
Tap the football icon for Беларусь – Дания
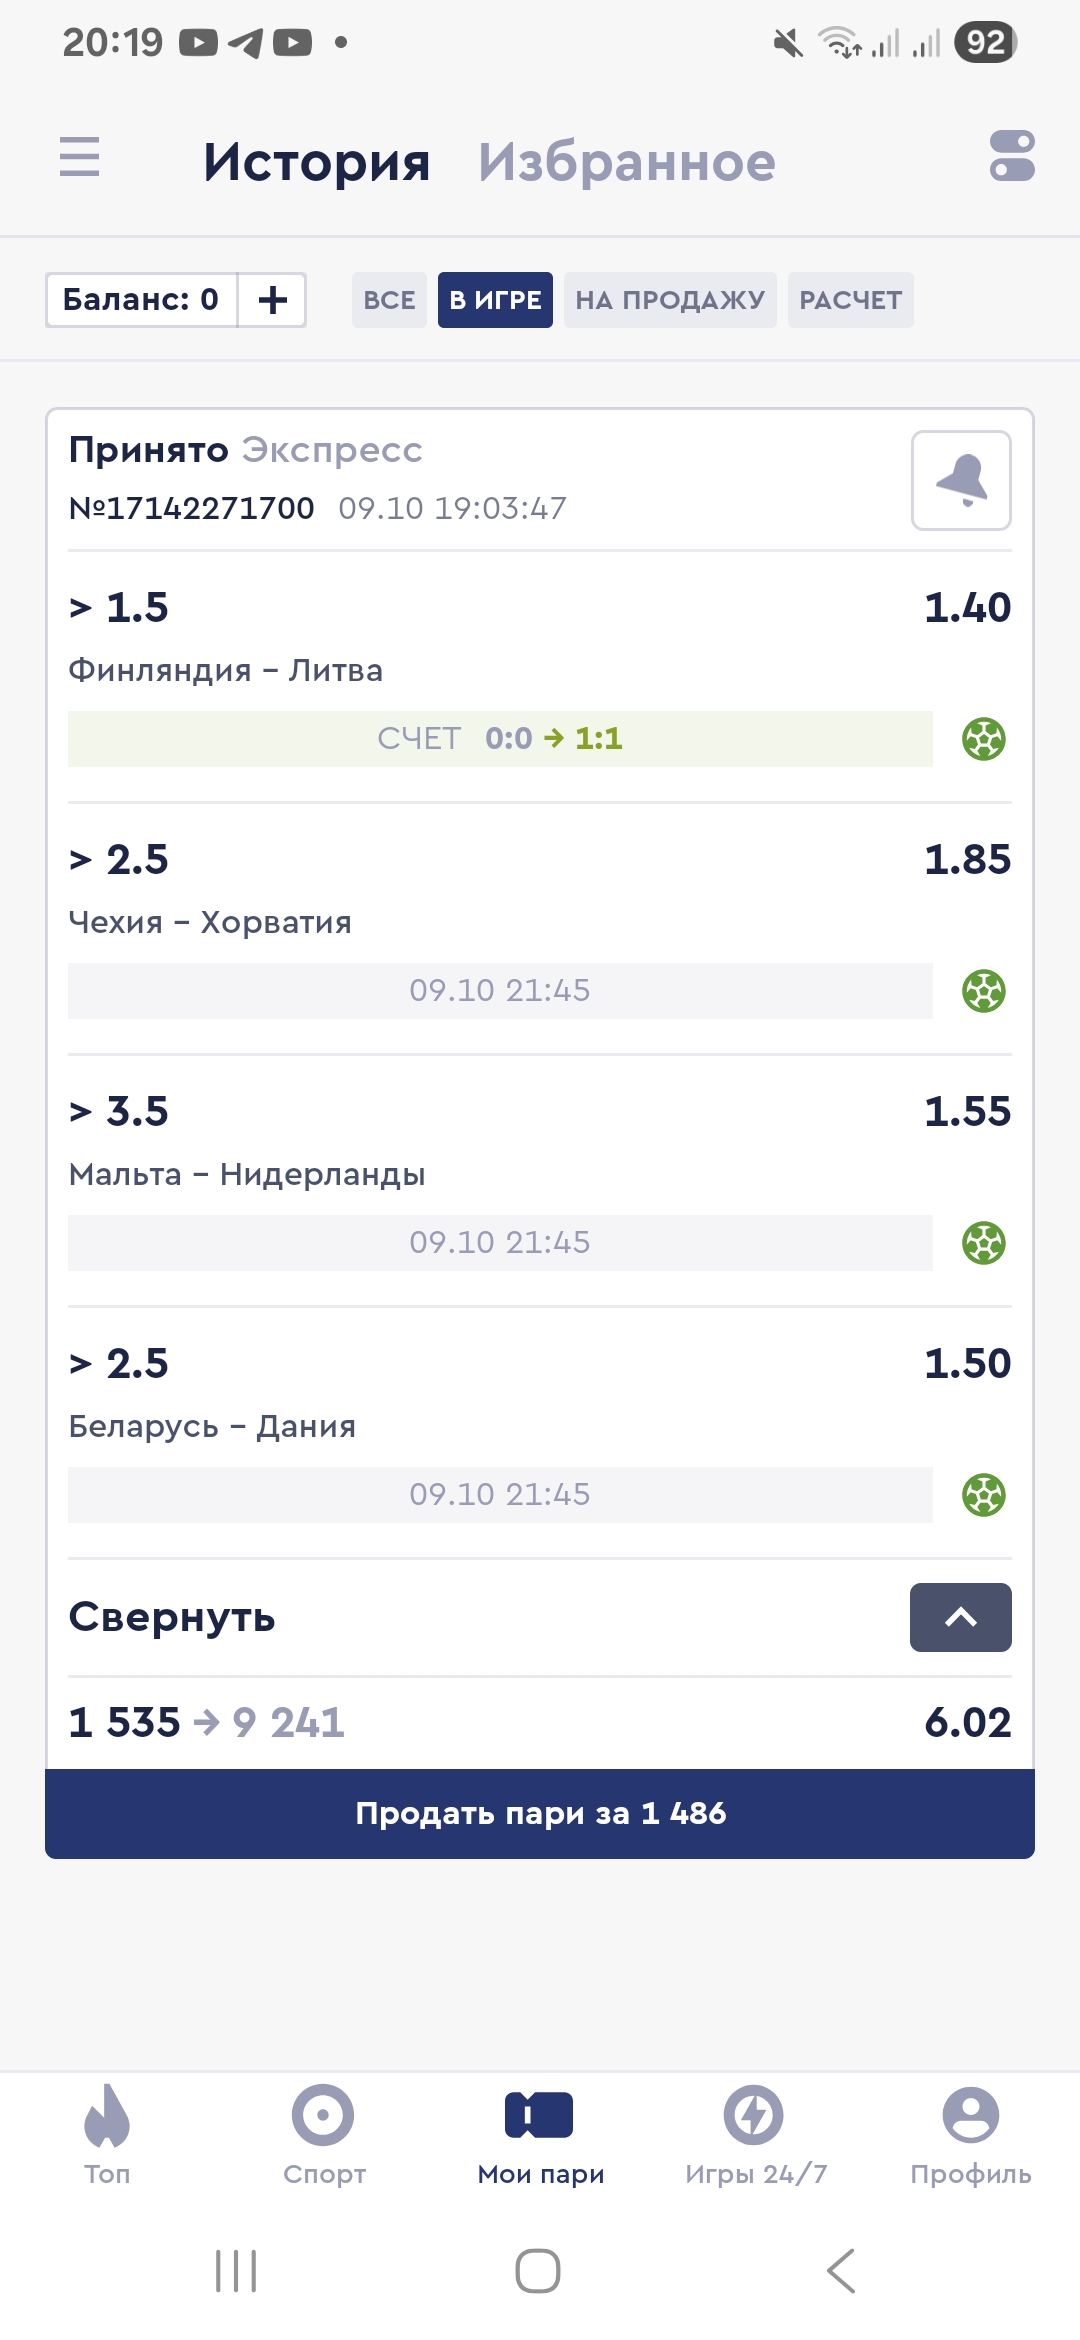point(984,1496)
